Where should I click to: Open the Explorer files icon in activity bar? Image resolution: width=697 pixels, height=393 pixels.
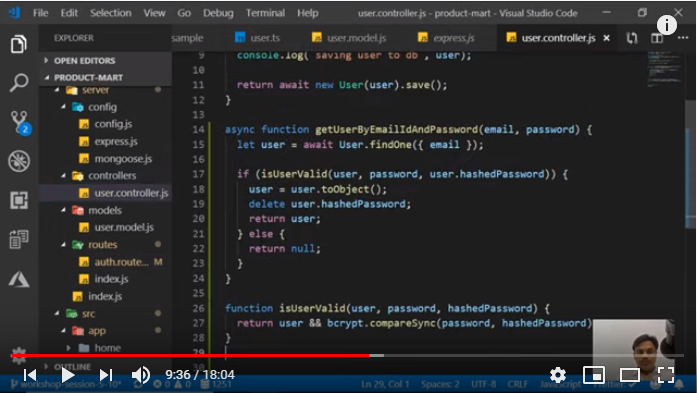[x=18, y=44]
